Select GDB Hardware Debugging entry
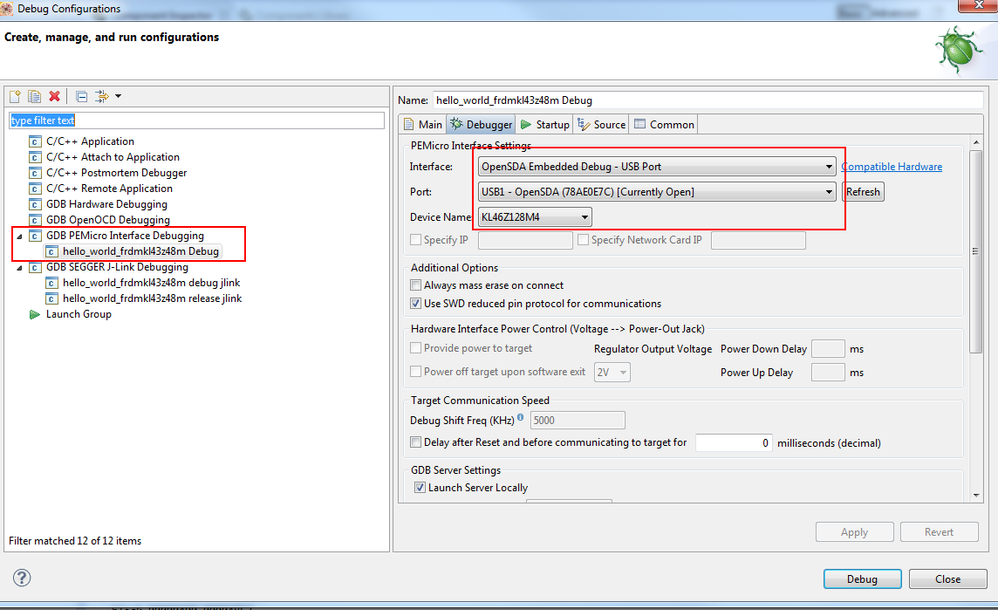The image size is (998, 610). (x=107, y=204)
